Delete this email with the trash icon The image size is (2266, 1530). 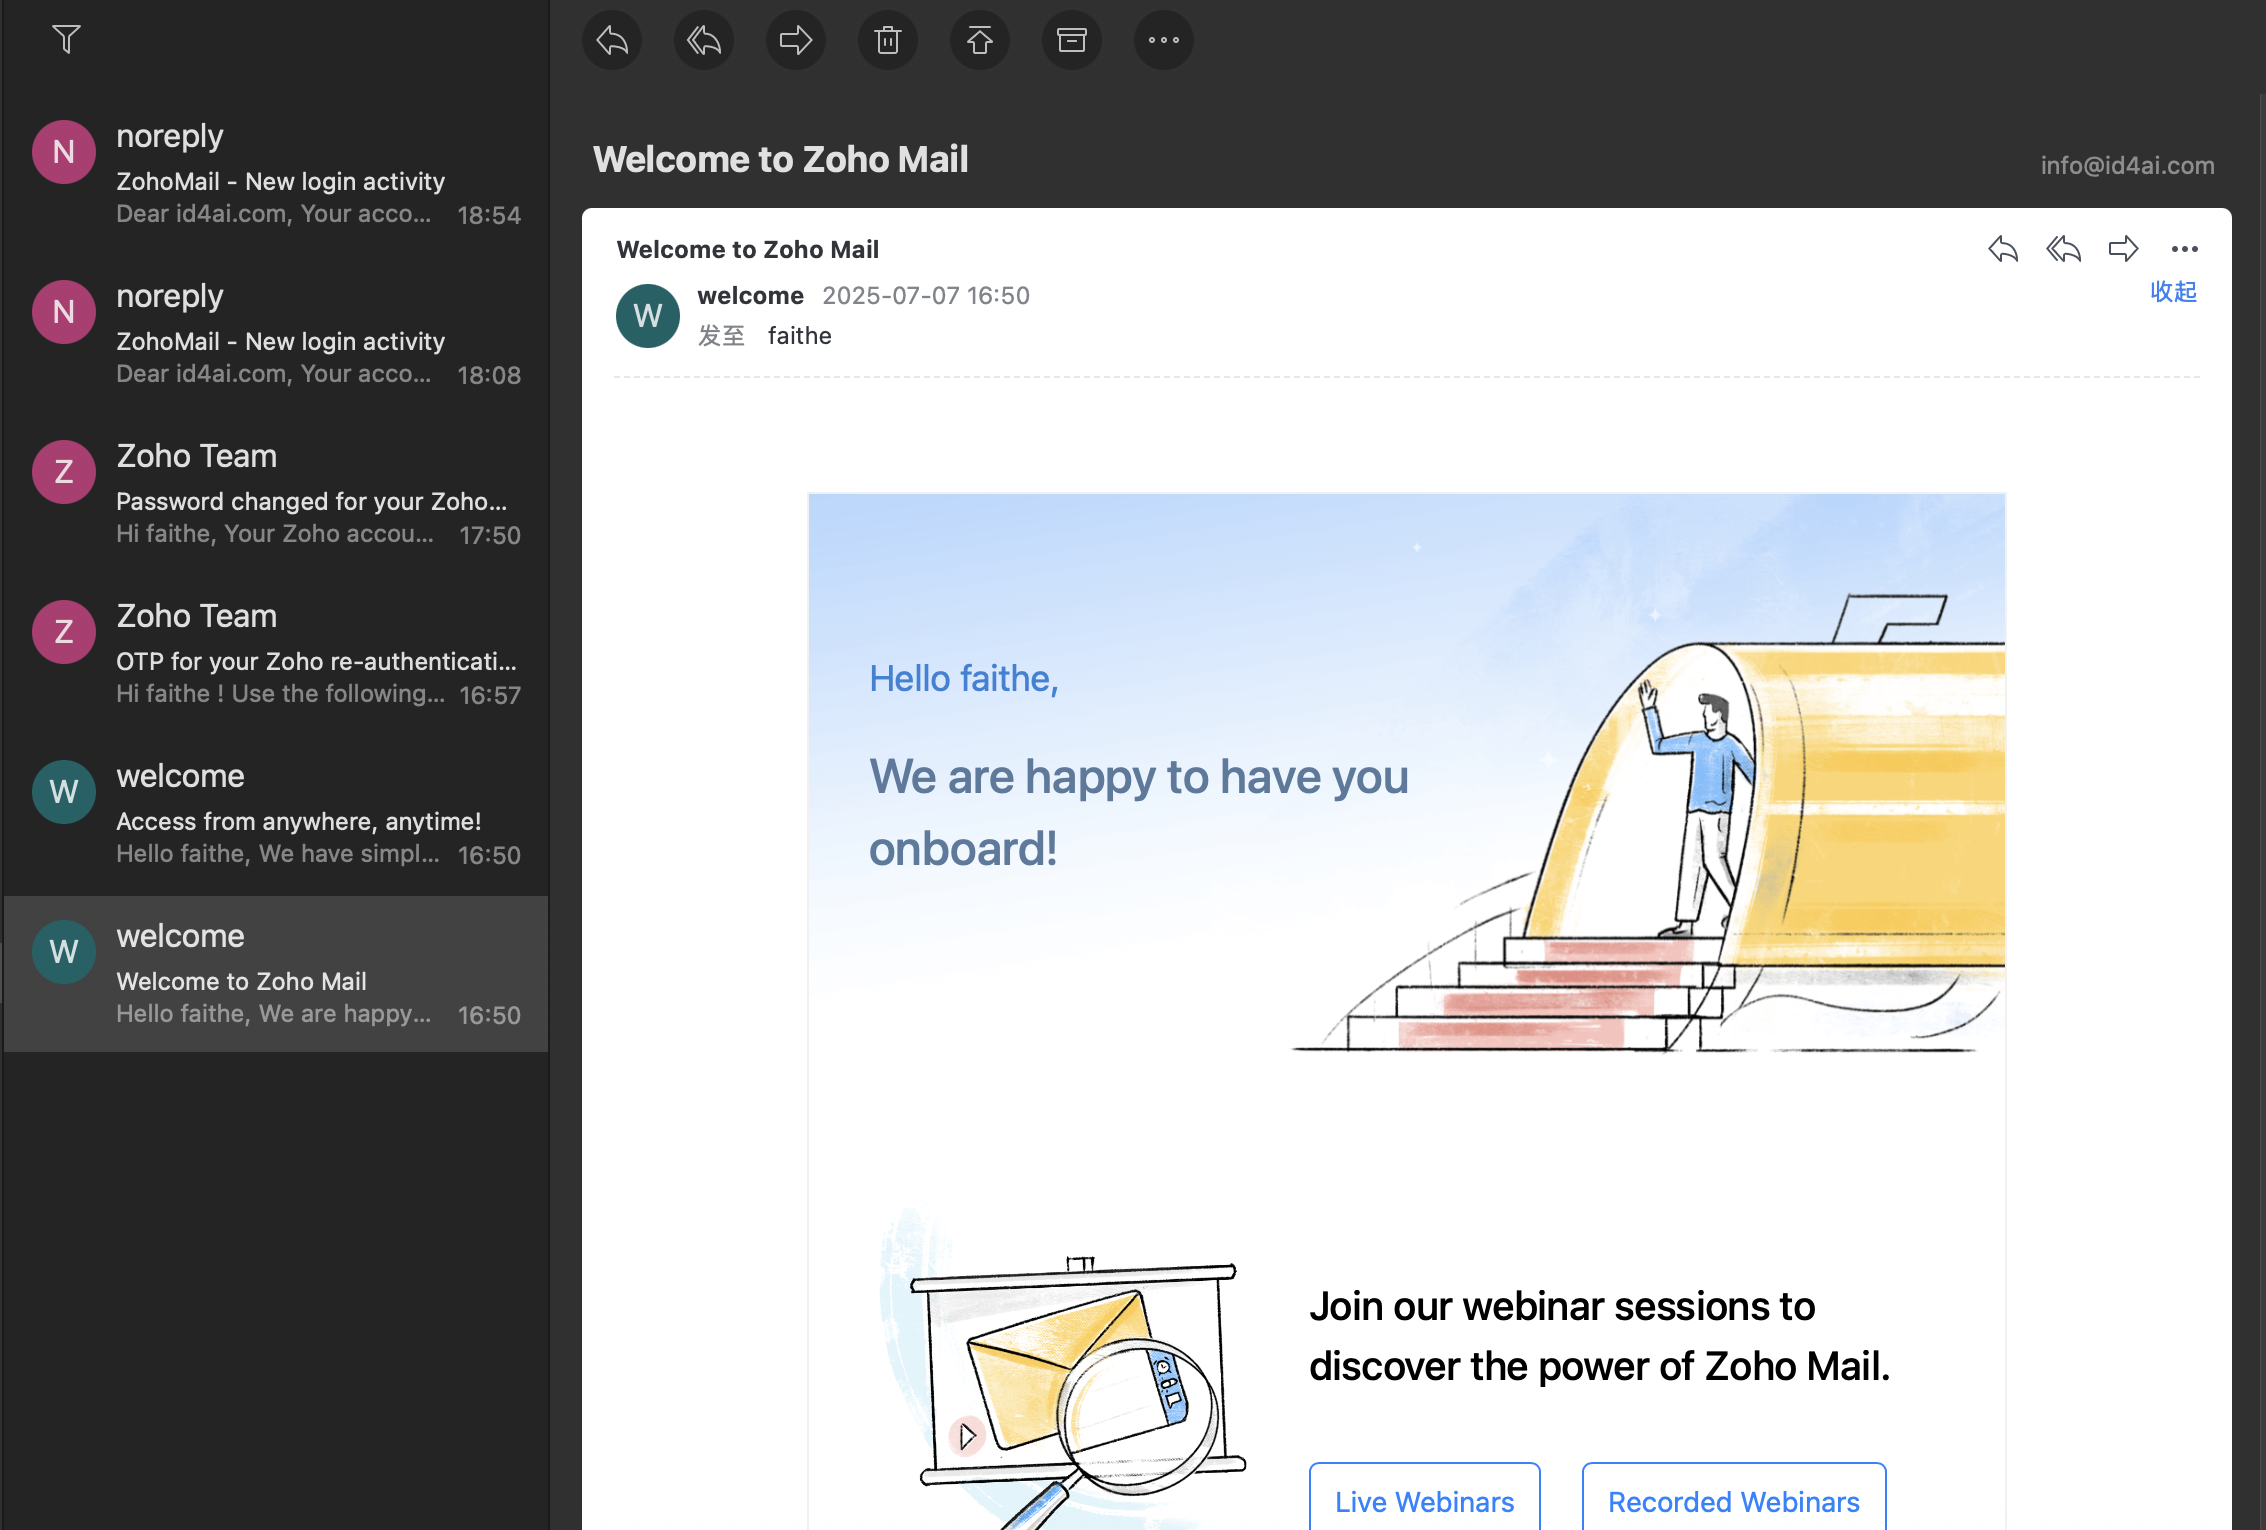pos(888,40)
